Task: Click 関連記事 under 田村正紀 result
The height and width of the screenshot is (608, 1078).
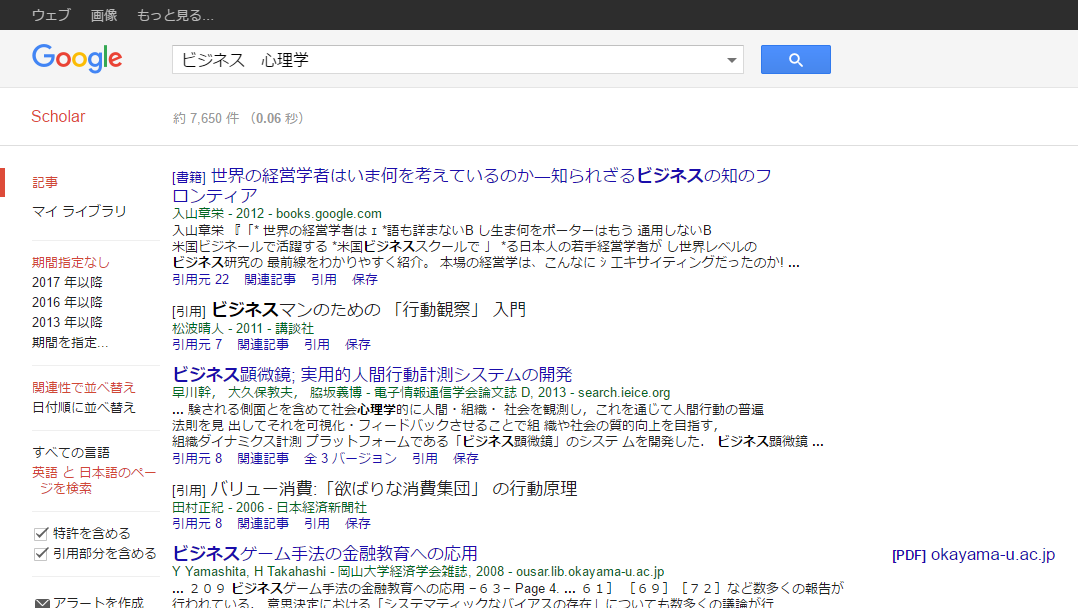Action: click(263, 523)
